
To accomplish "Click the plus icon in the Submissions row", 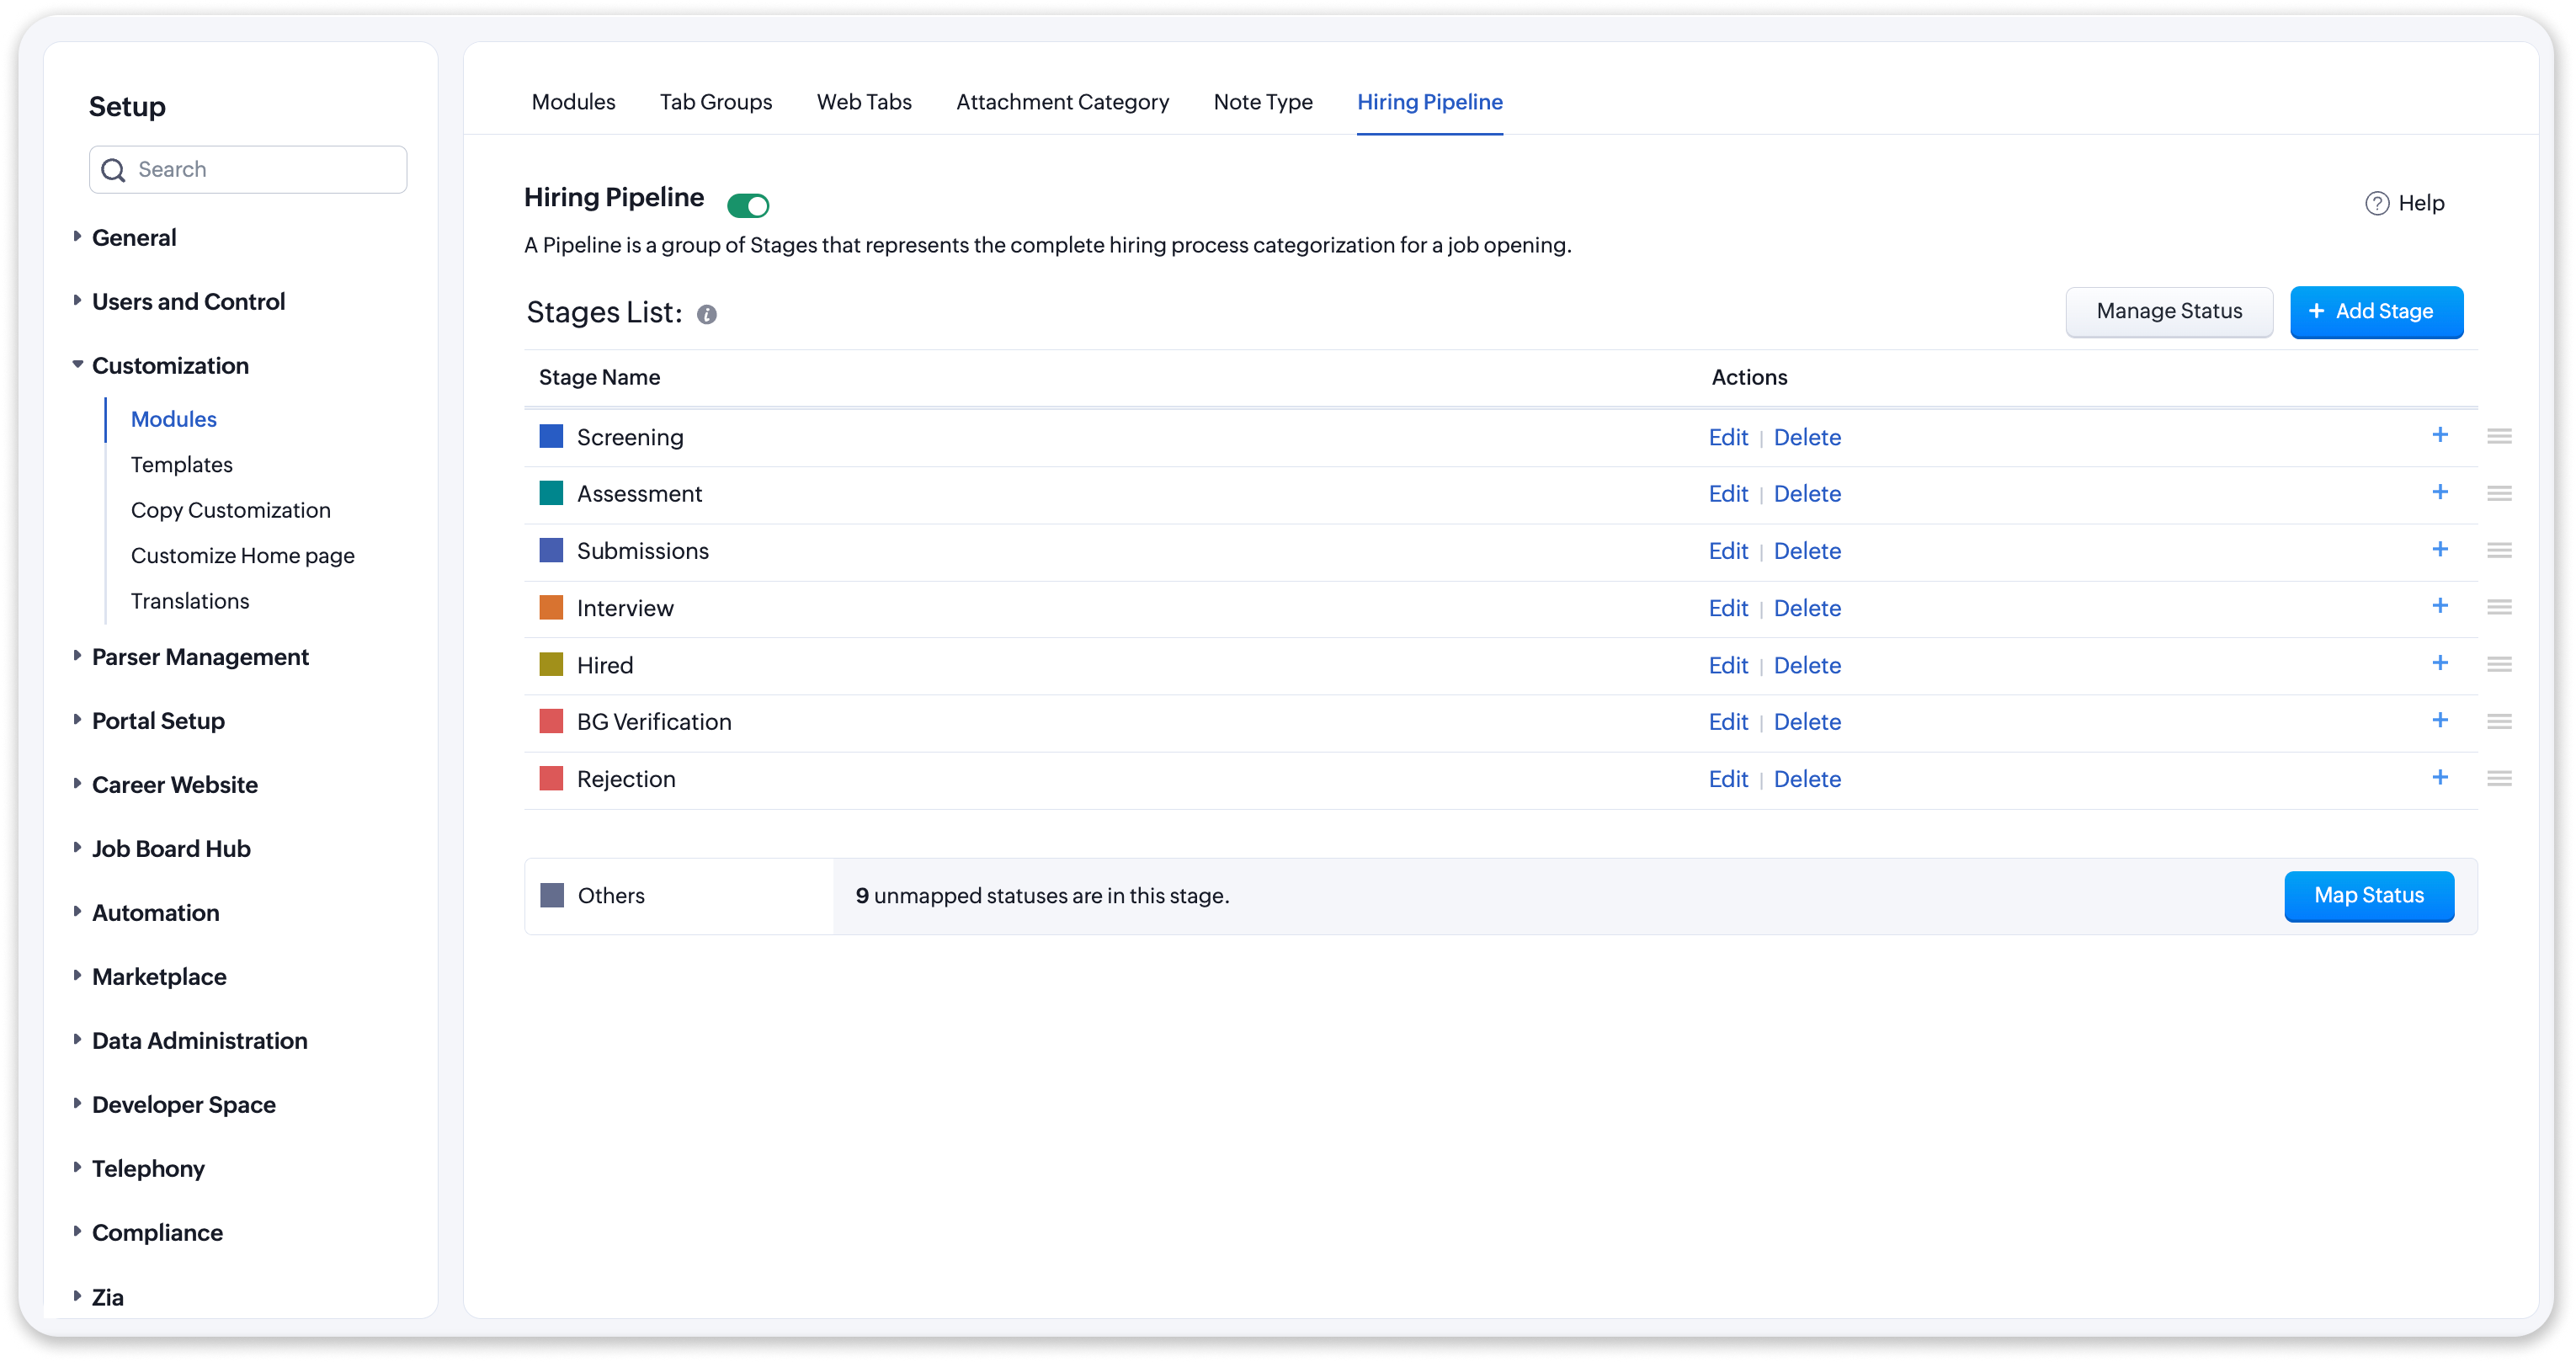I will coord(2440,549).
